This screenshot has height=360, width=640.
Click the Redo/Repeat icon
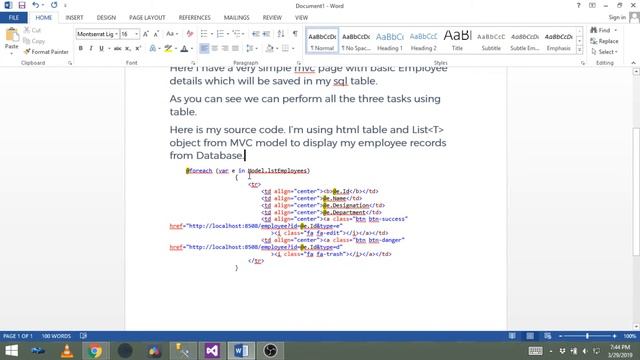[54, 6]
